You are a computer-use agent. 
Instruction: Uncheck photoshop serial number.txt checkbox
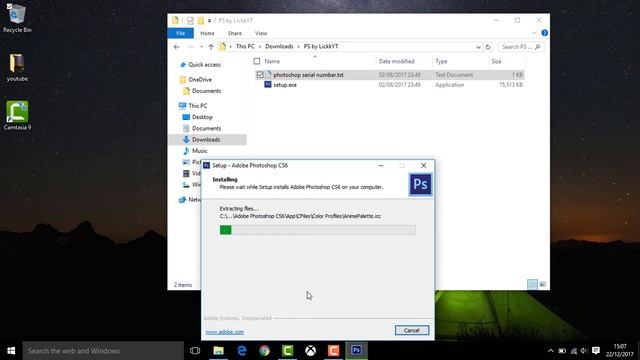(x=260, y=75)
